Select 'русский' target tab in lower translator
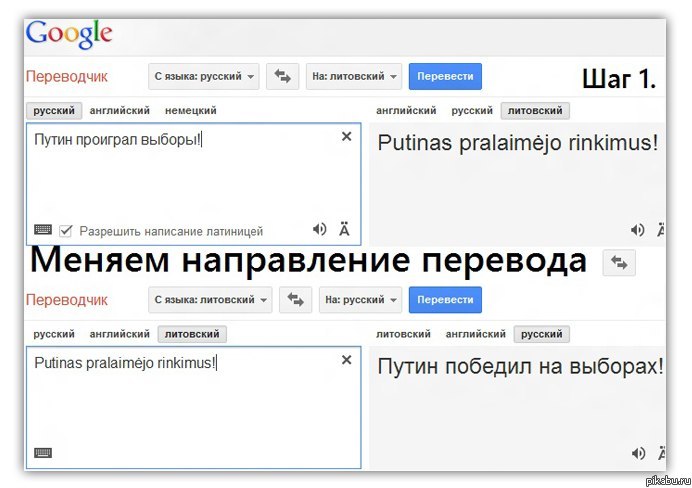 (x=542, y=334)
